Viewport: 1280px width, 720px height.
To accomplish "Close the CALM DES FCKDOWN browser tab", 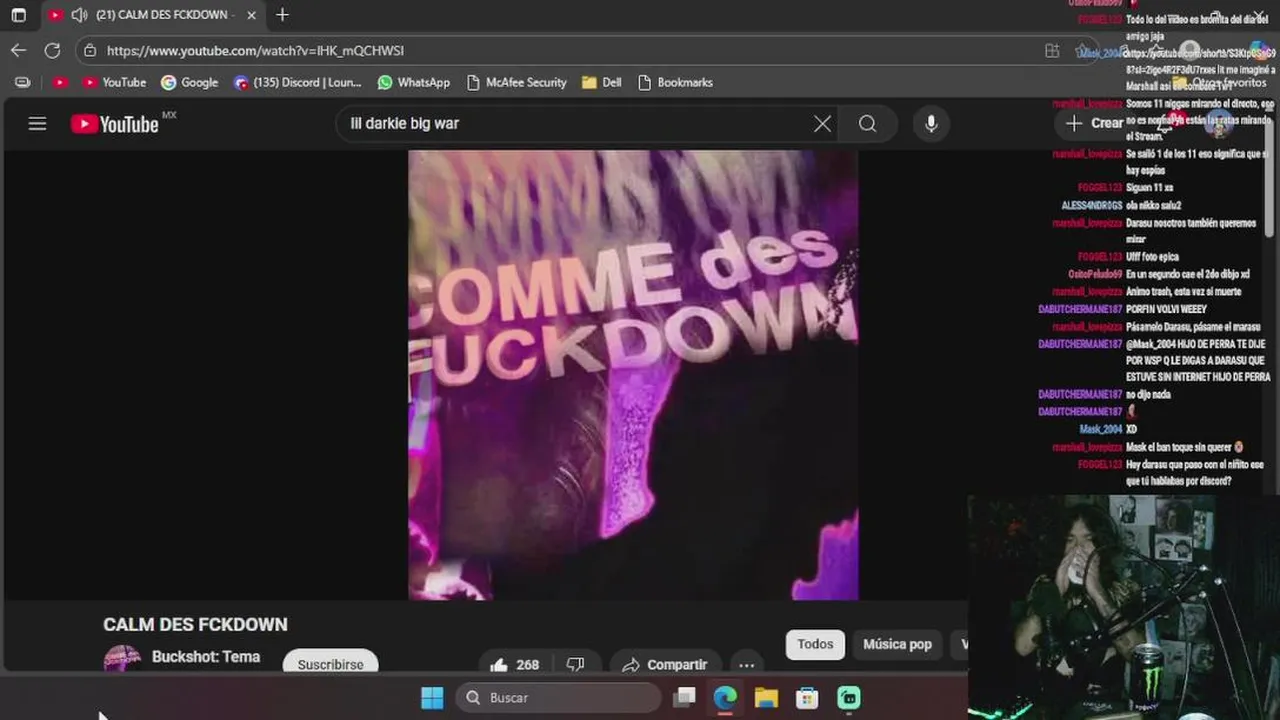I will [251, 15].
